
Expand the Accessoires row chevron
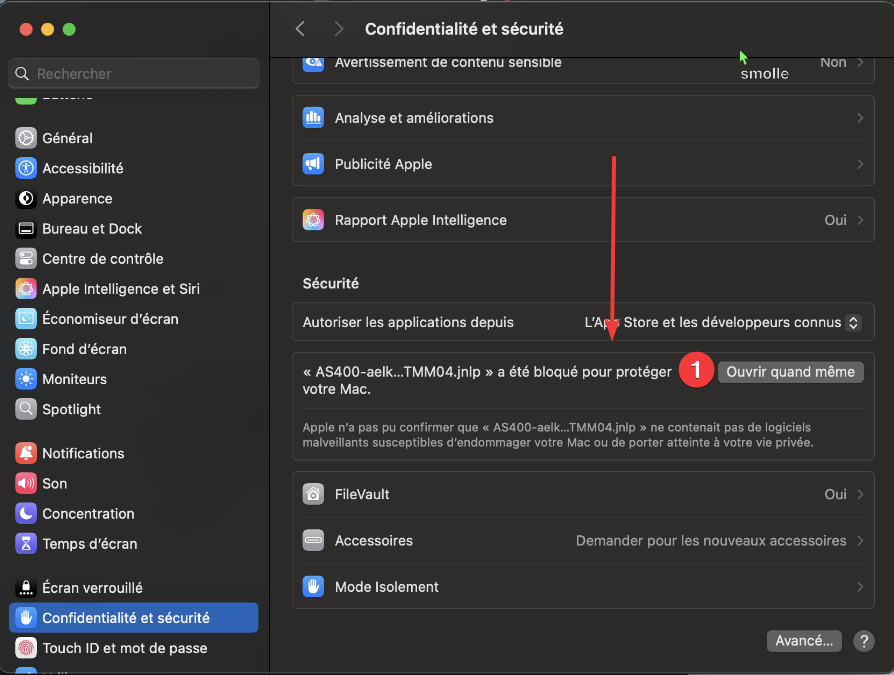(860, 540)
